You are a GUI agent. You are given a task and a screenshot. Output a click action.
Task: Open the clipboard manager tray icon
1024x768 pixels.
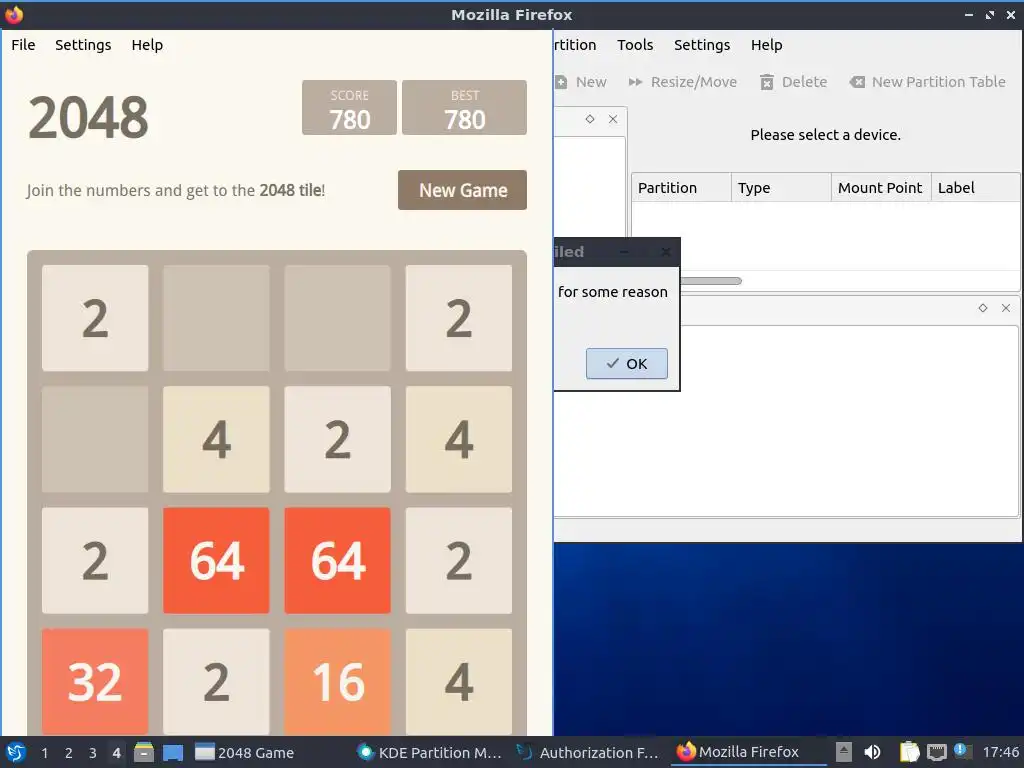click(x=909, y=752)
